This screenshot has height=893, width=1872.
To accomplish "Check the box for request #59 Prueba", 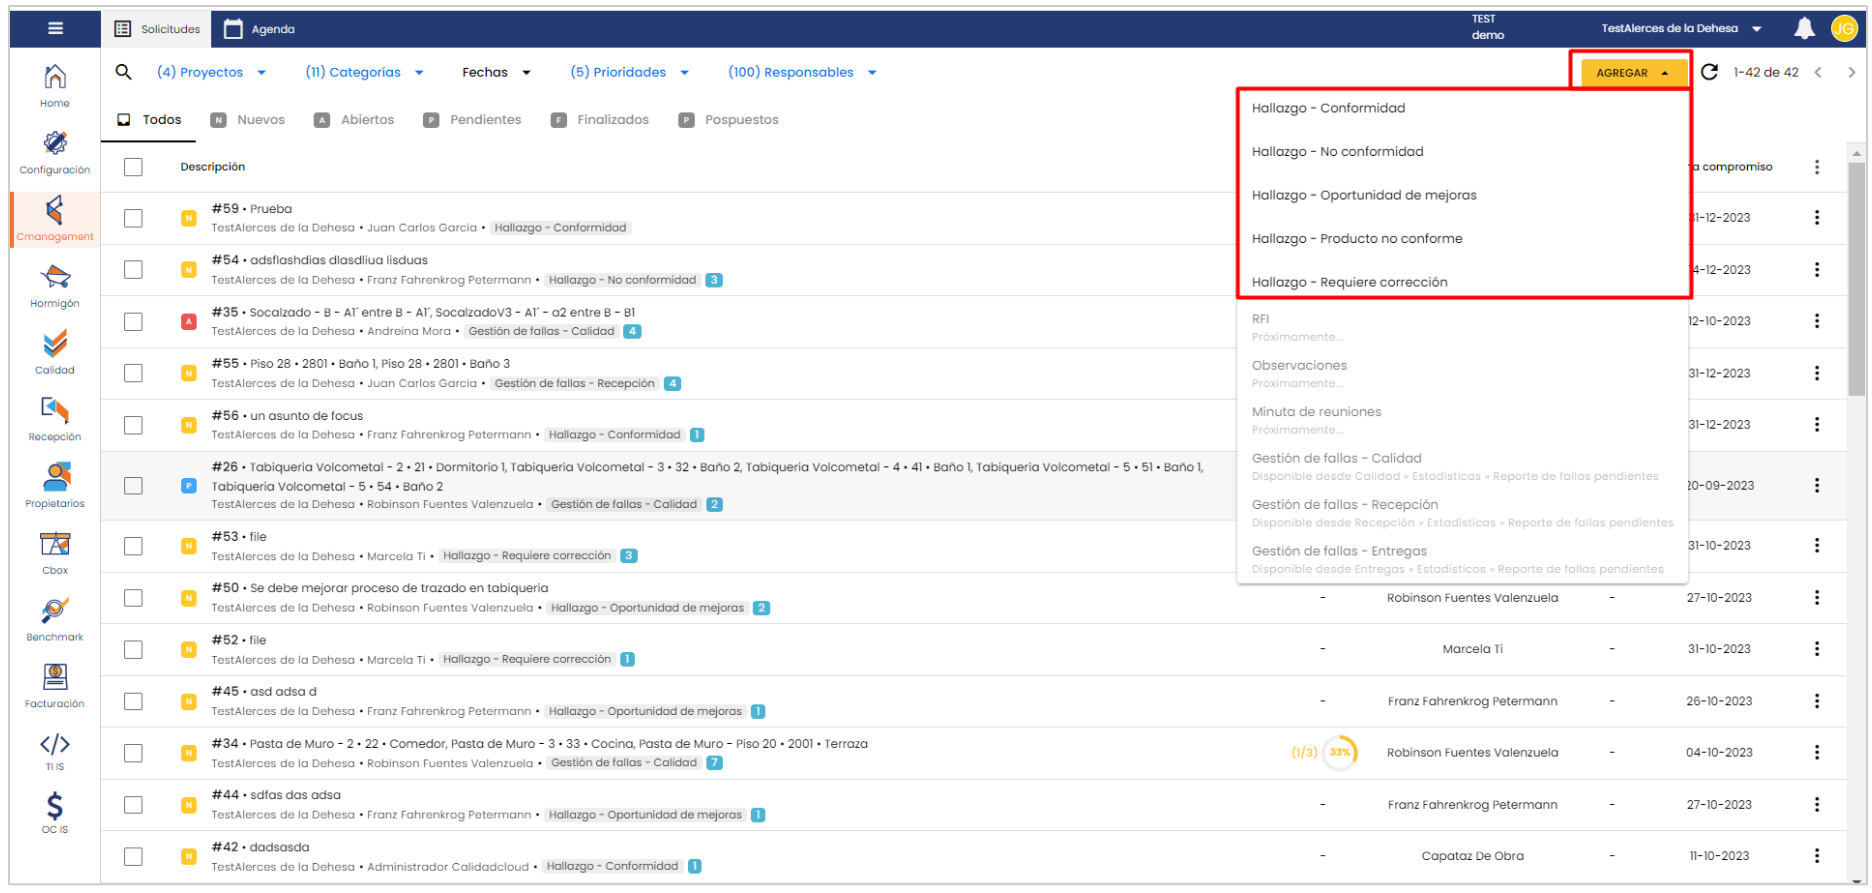I will click(x=133, y=218).
